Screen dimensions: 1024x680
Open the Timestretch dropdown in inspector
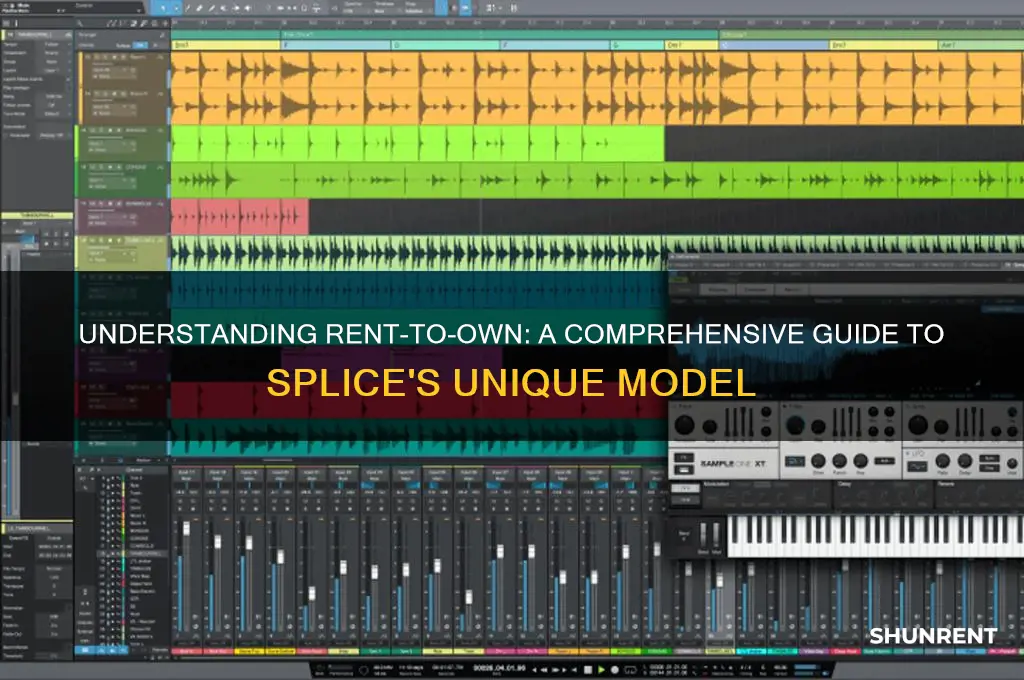tap(54, 53)
